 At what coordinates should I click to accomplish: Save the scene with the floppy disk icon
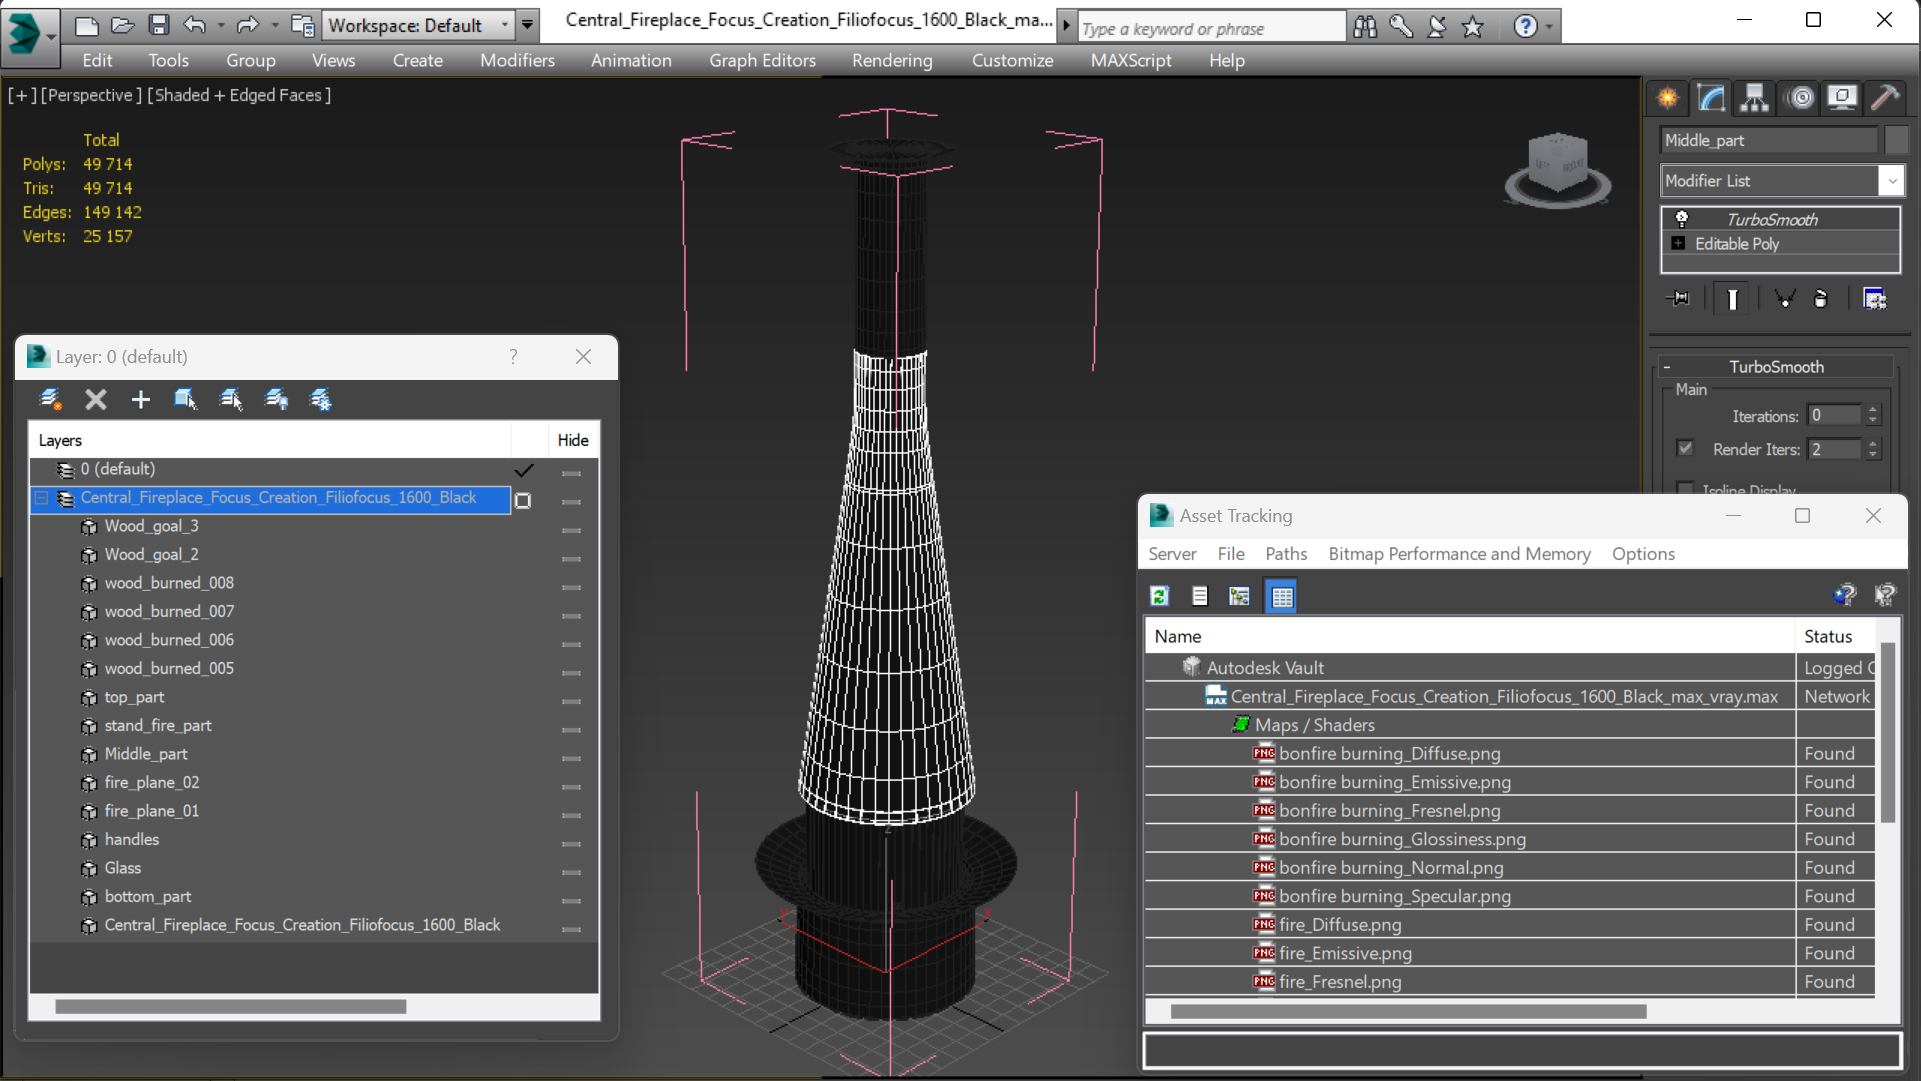tap(158, 25)
